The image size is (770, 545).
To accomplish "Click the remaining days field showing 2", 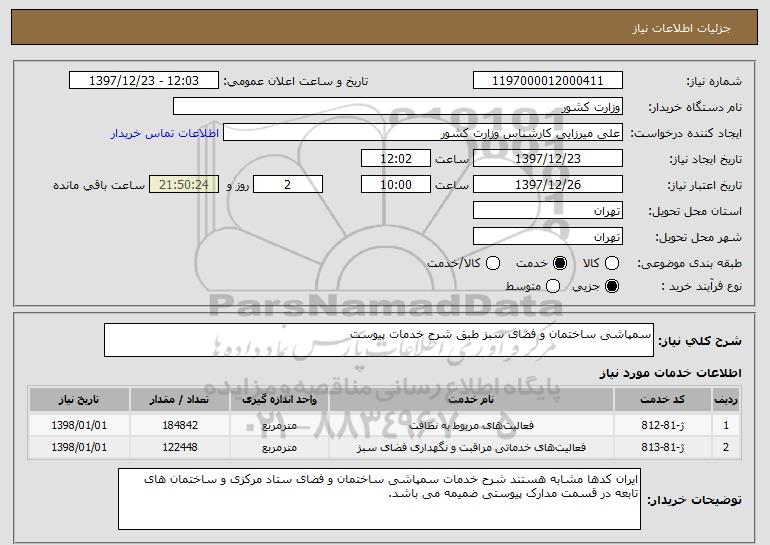I will point(288,185).
